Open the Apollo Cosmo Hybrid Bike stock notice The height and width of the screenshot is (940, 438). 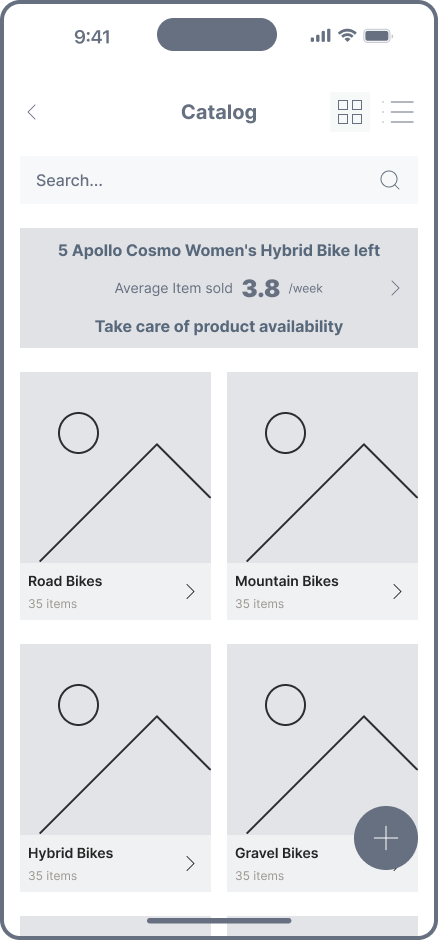[x=219, y=288]
